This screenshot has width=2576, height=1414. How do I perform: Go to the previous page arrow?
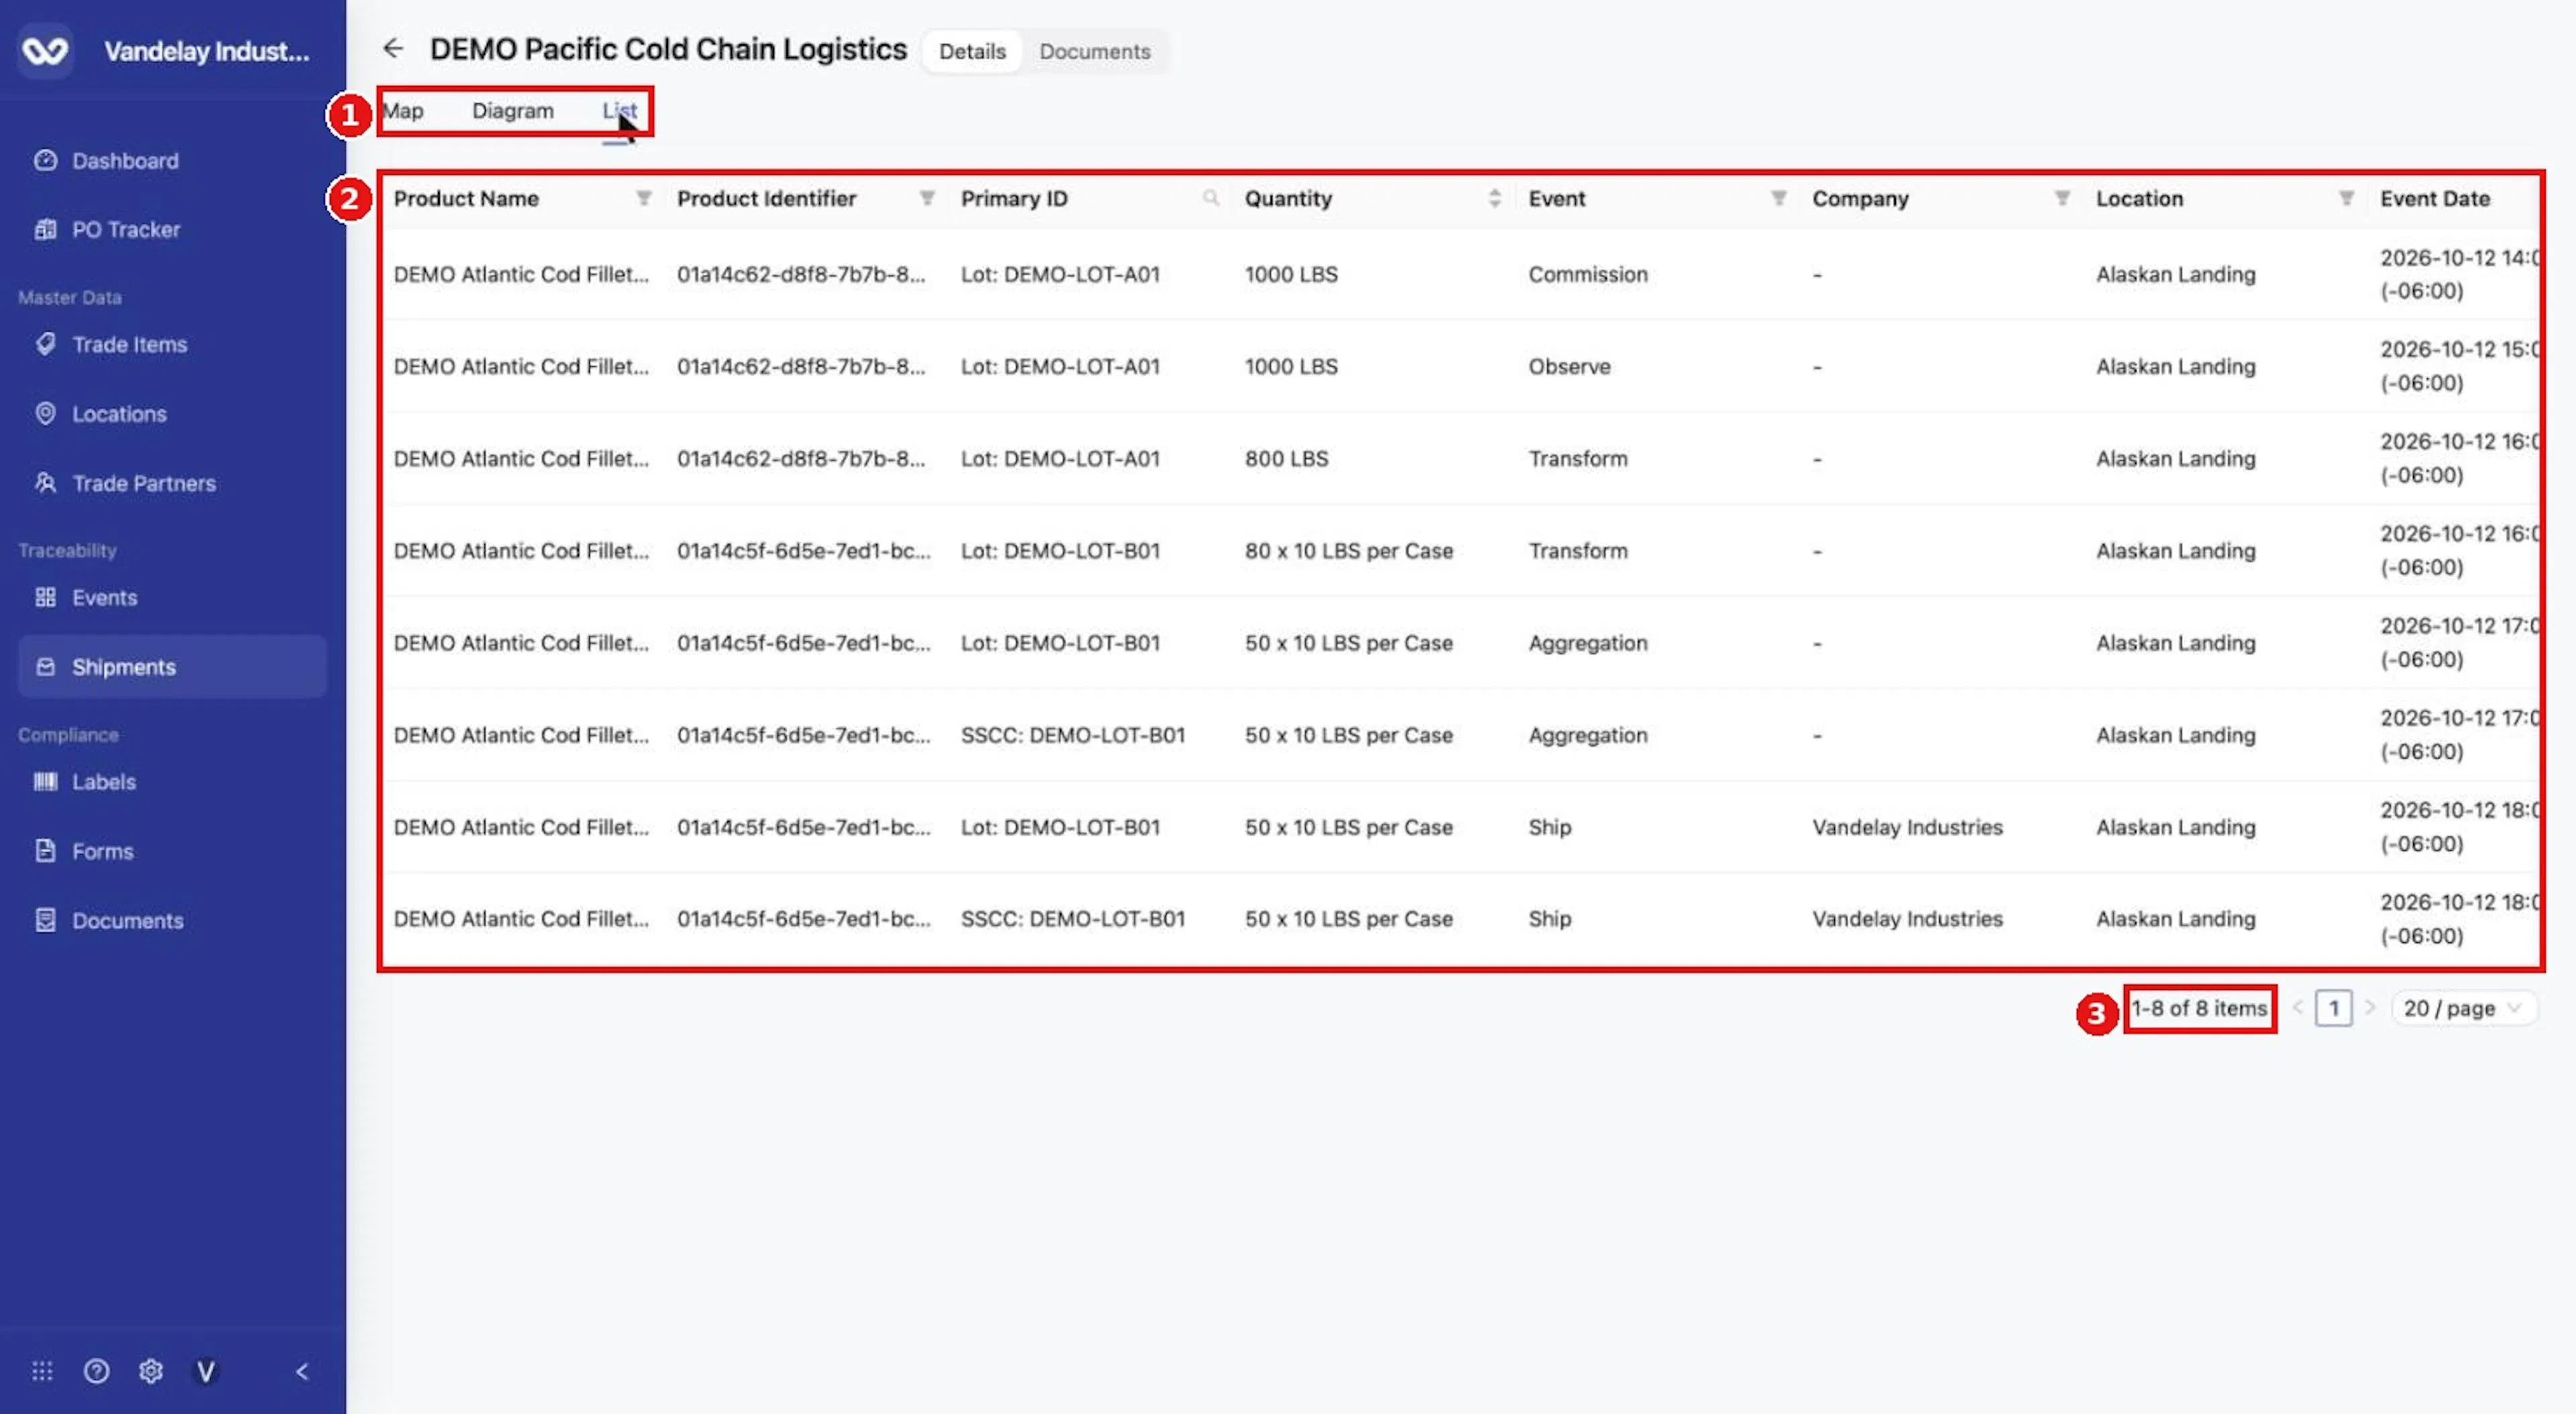tap(2297, 1008)
